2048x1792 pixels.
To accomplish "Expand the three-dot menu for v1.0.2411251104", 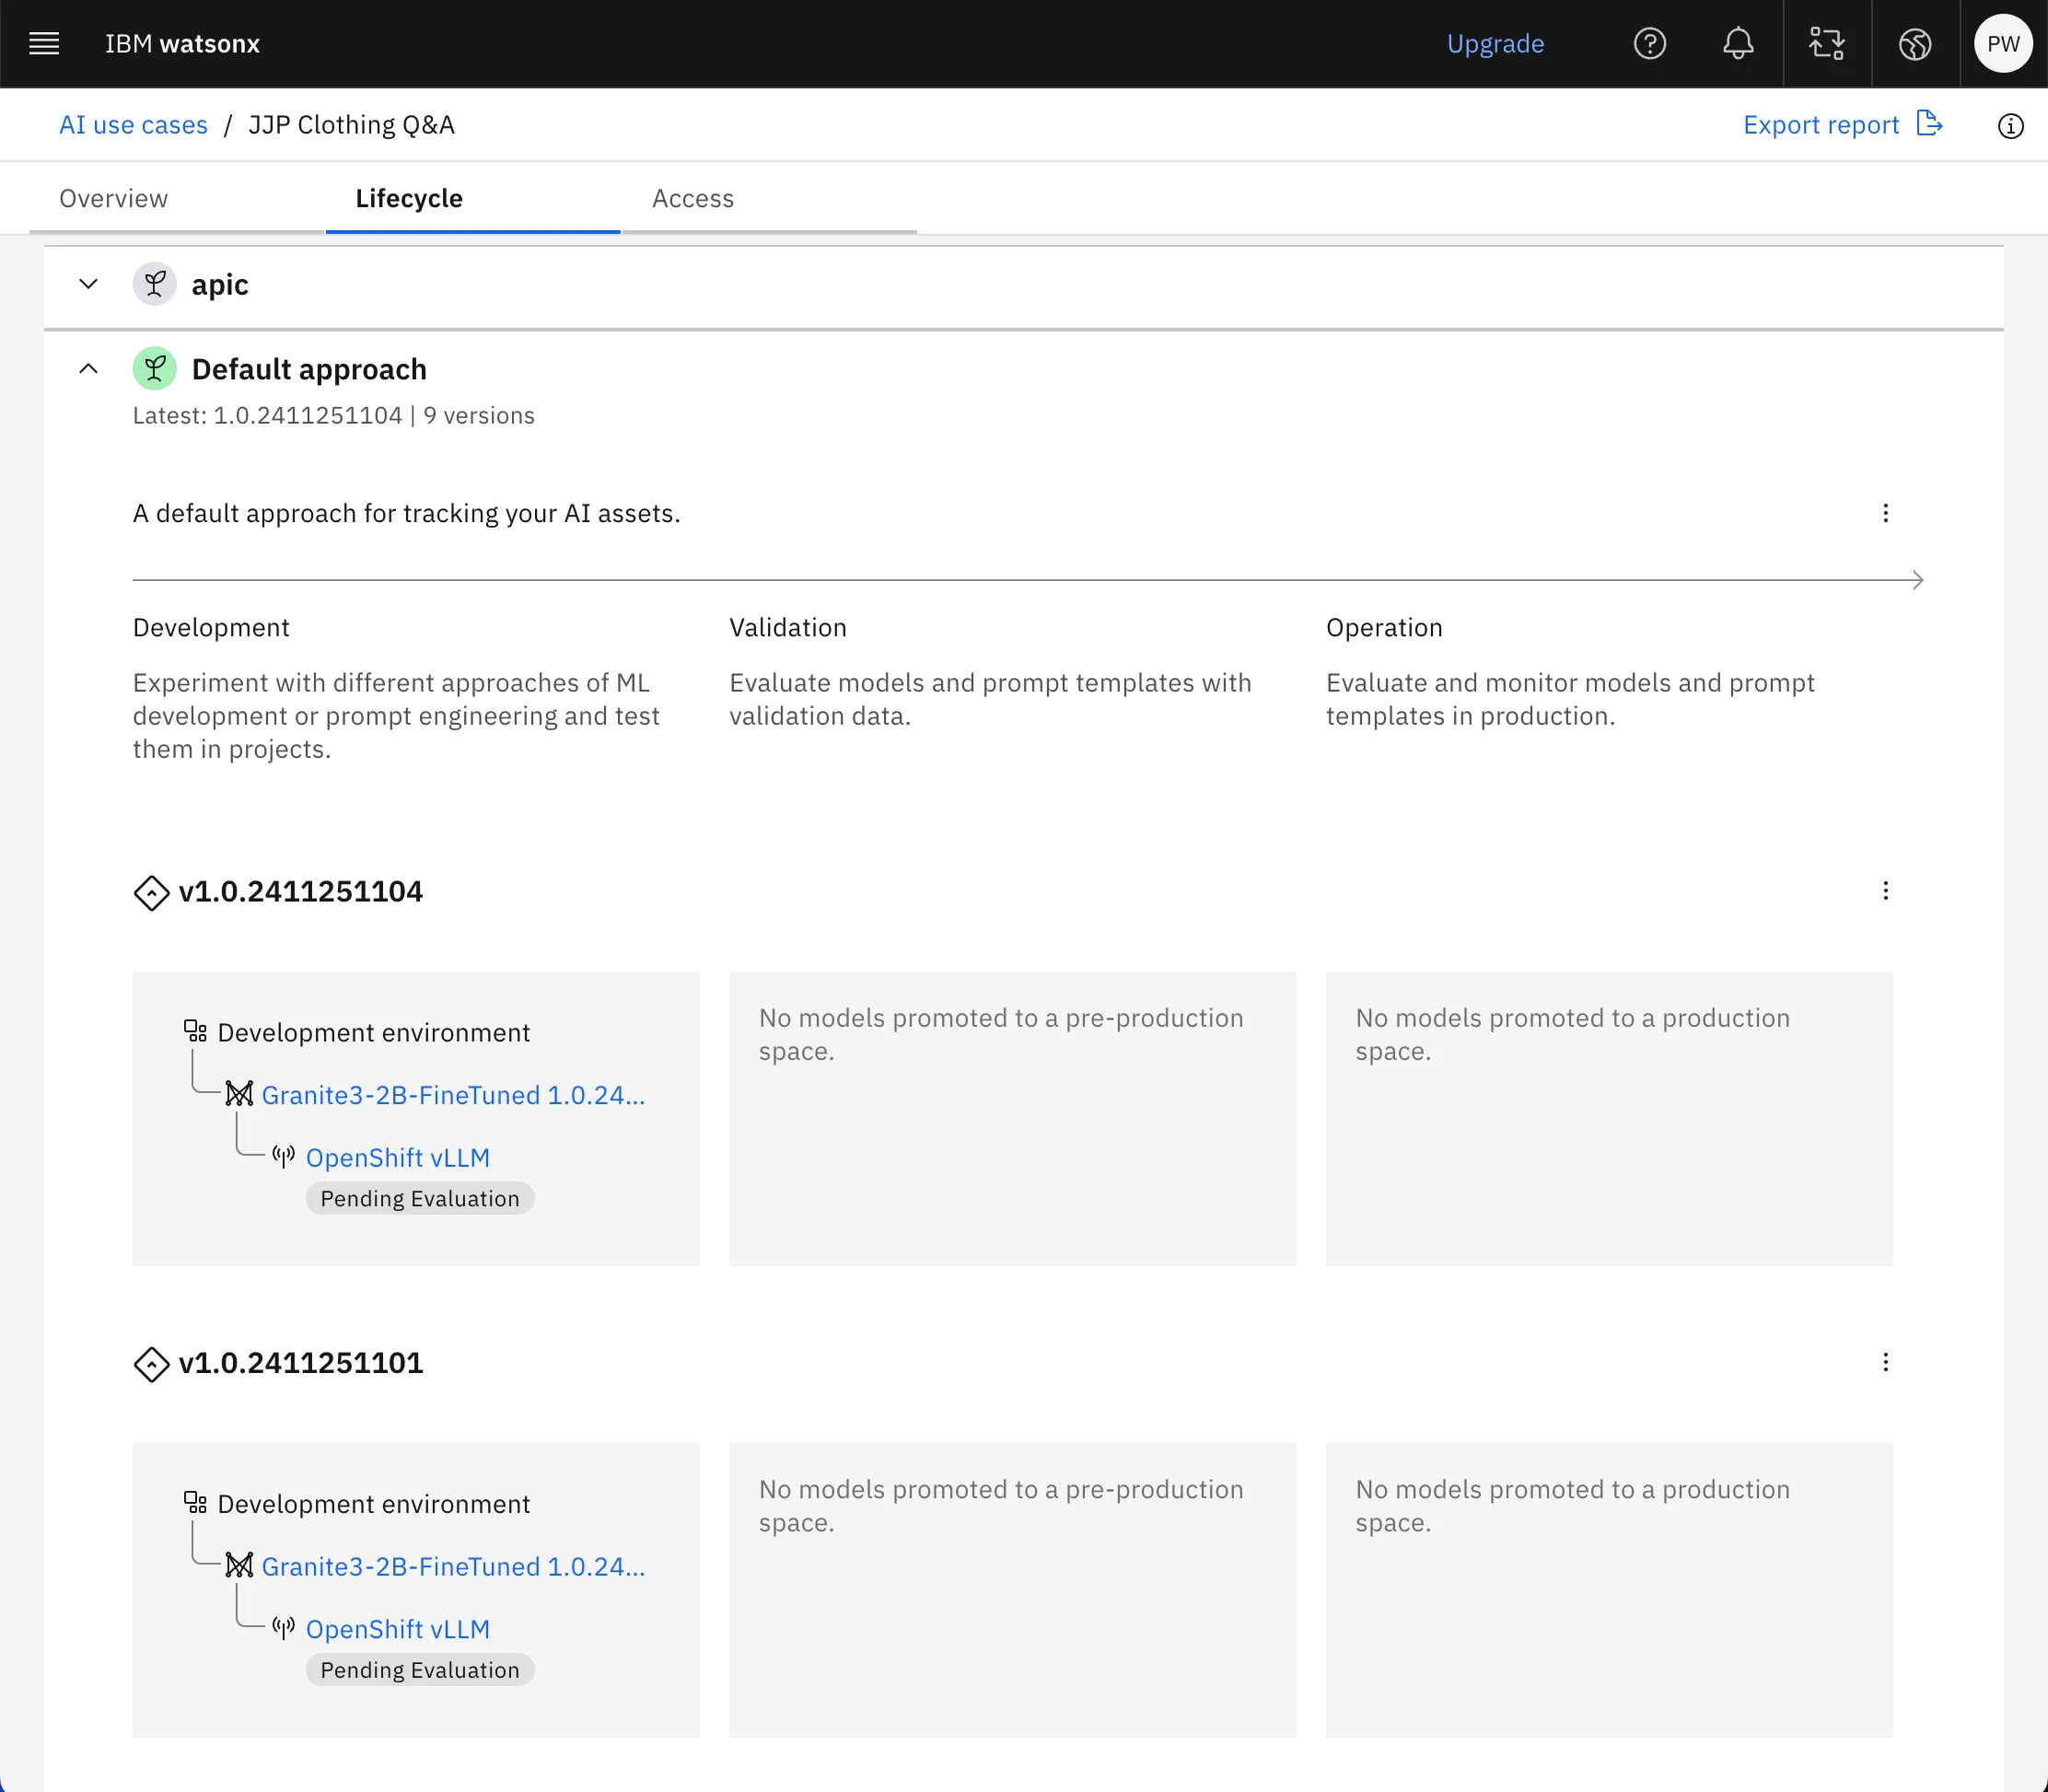I will [x=1886, y=890].
